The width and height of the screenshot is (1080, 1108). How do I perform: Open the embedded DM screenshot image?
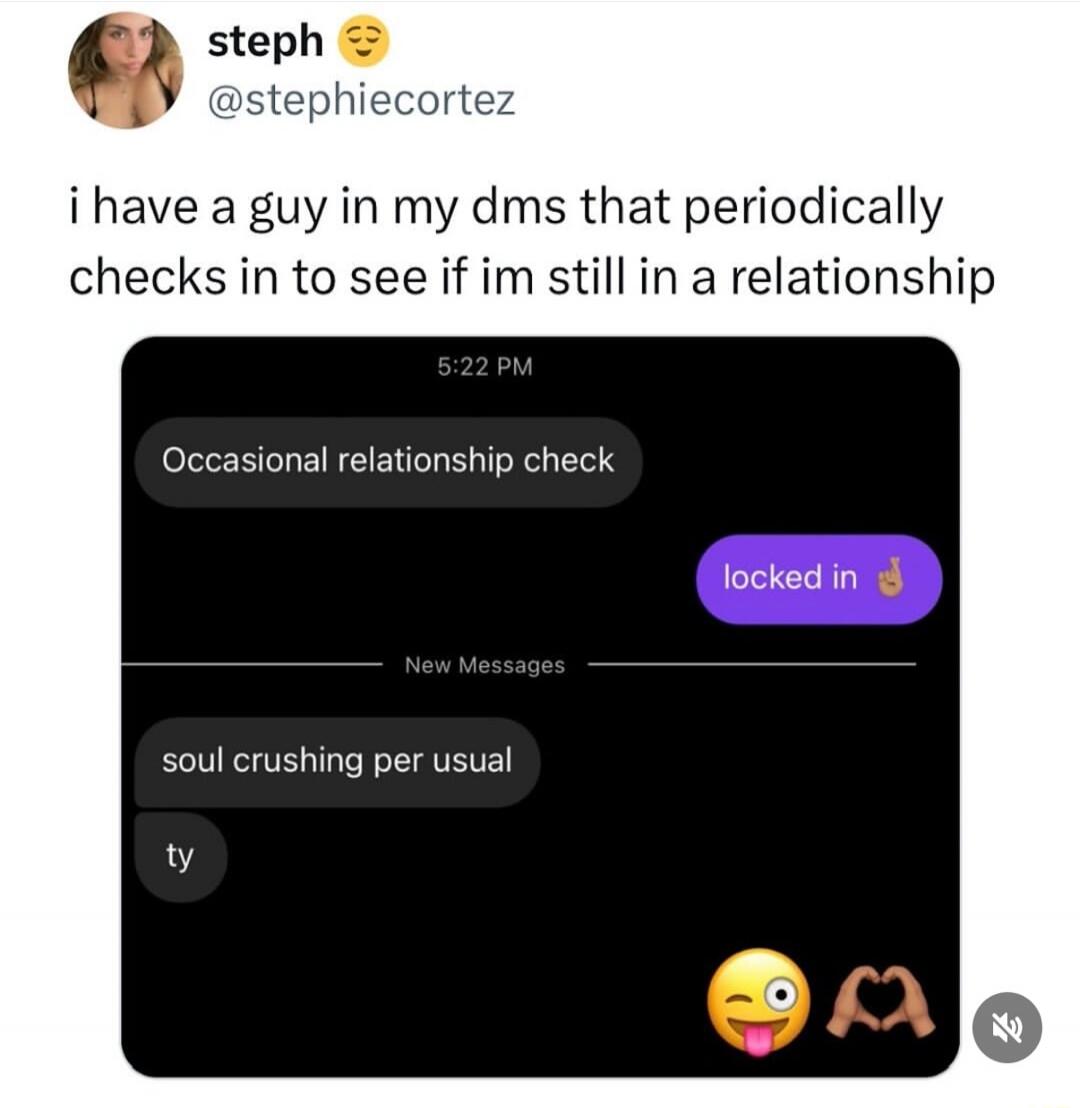[540, 707]
